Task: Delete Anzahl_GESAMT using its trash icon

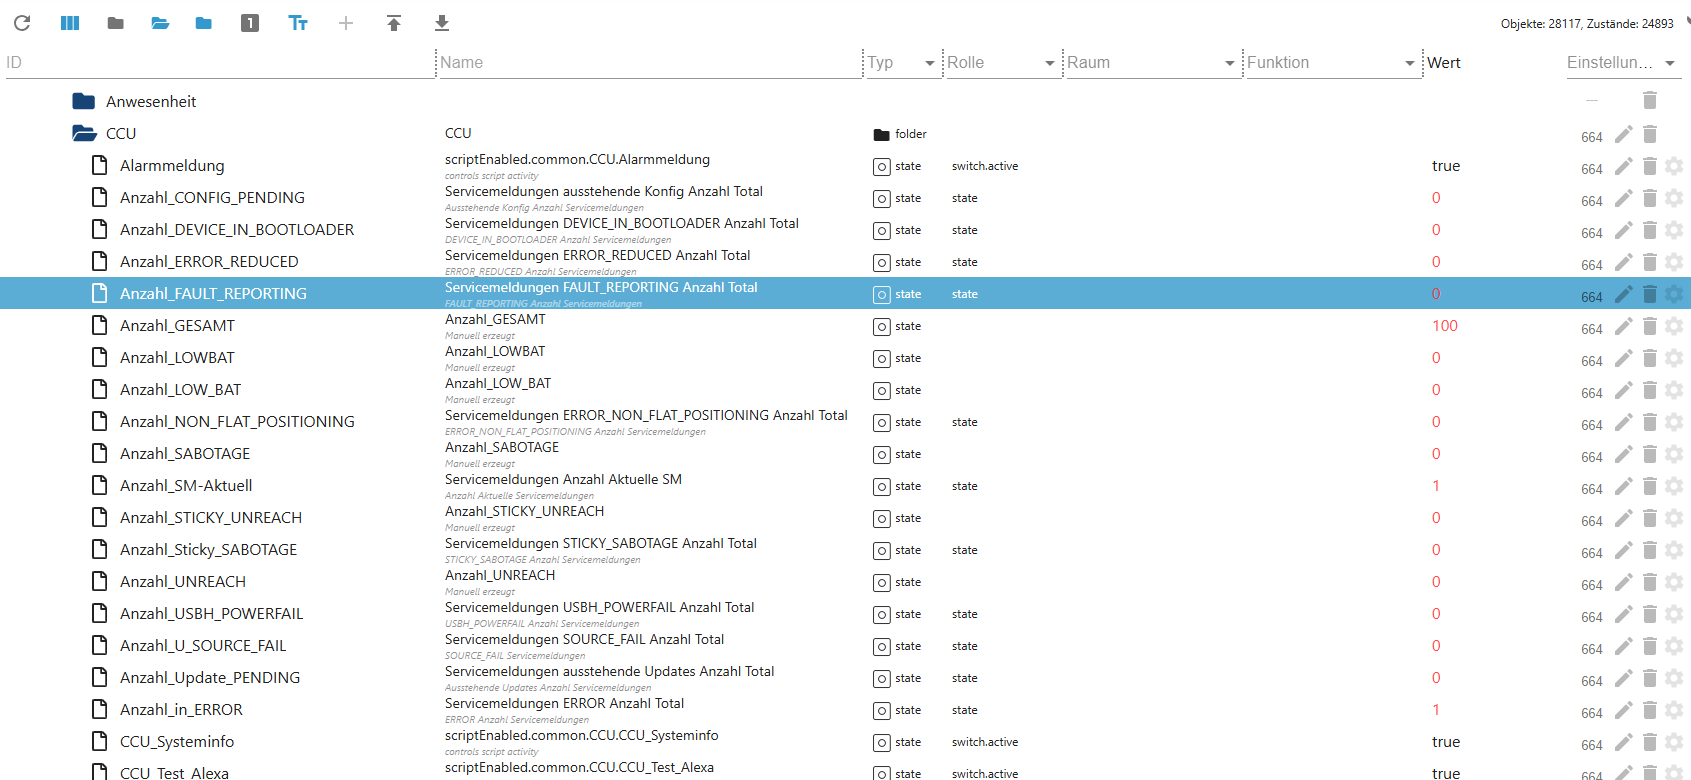Action: 1650,326
